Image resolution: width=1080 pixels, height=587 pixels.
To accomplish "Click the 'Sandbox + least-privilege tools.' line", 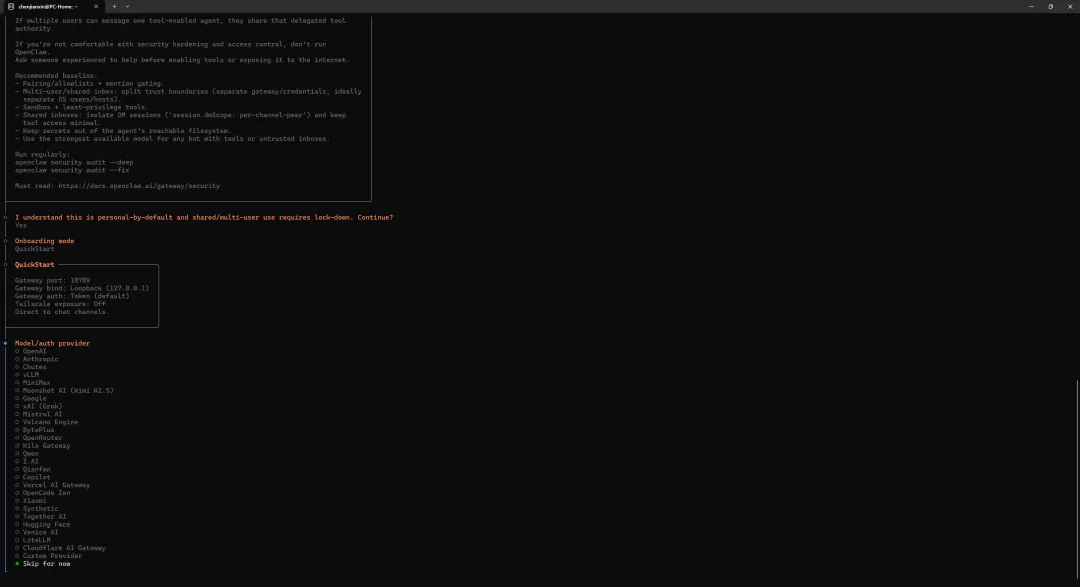I will coord(81,107).
